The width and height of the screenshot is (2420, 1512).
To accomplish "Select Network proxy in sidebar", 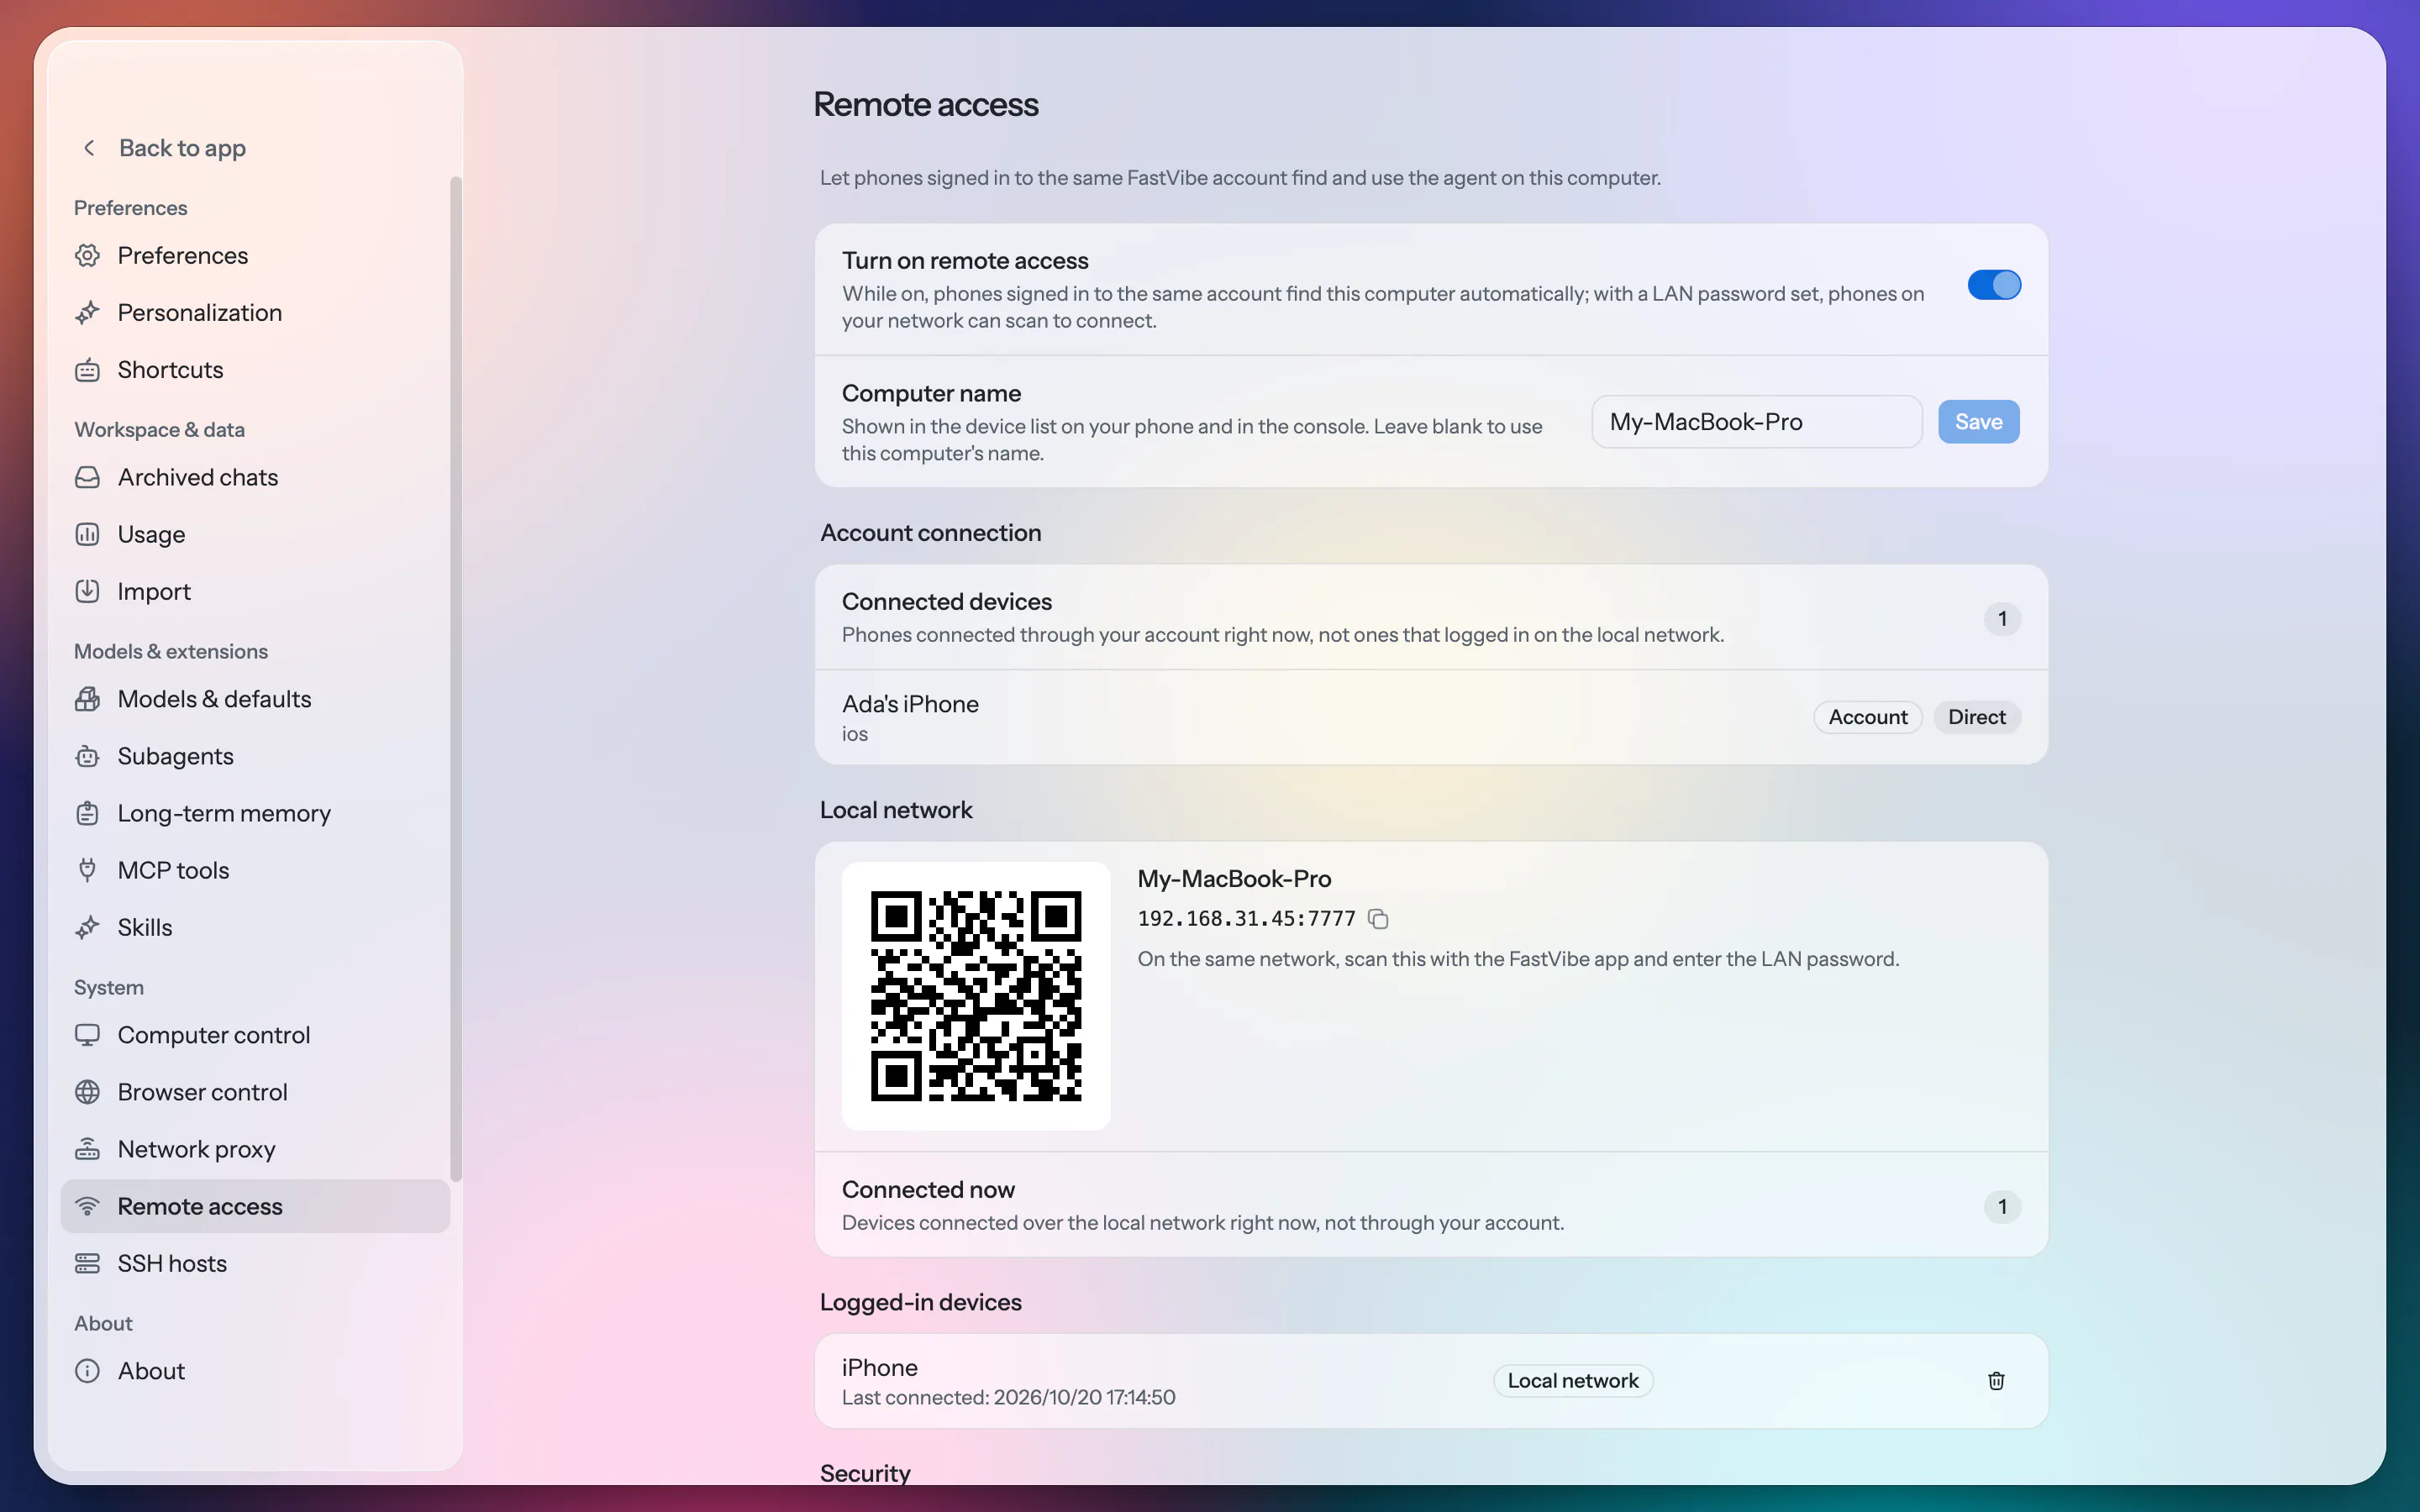I will (255, 1149).
